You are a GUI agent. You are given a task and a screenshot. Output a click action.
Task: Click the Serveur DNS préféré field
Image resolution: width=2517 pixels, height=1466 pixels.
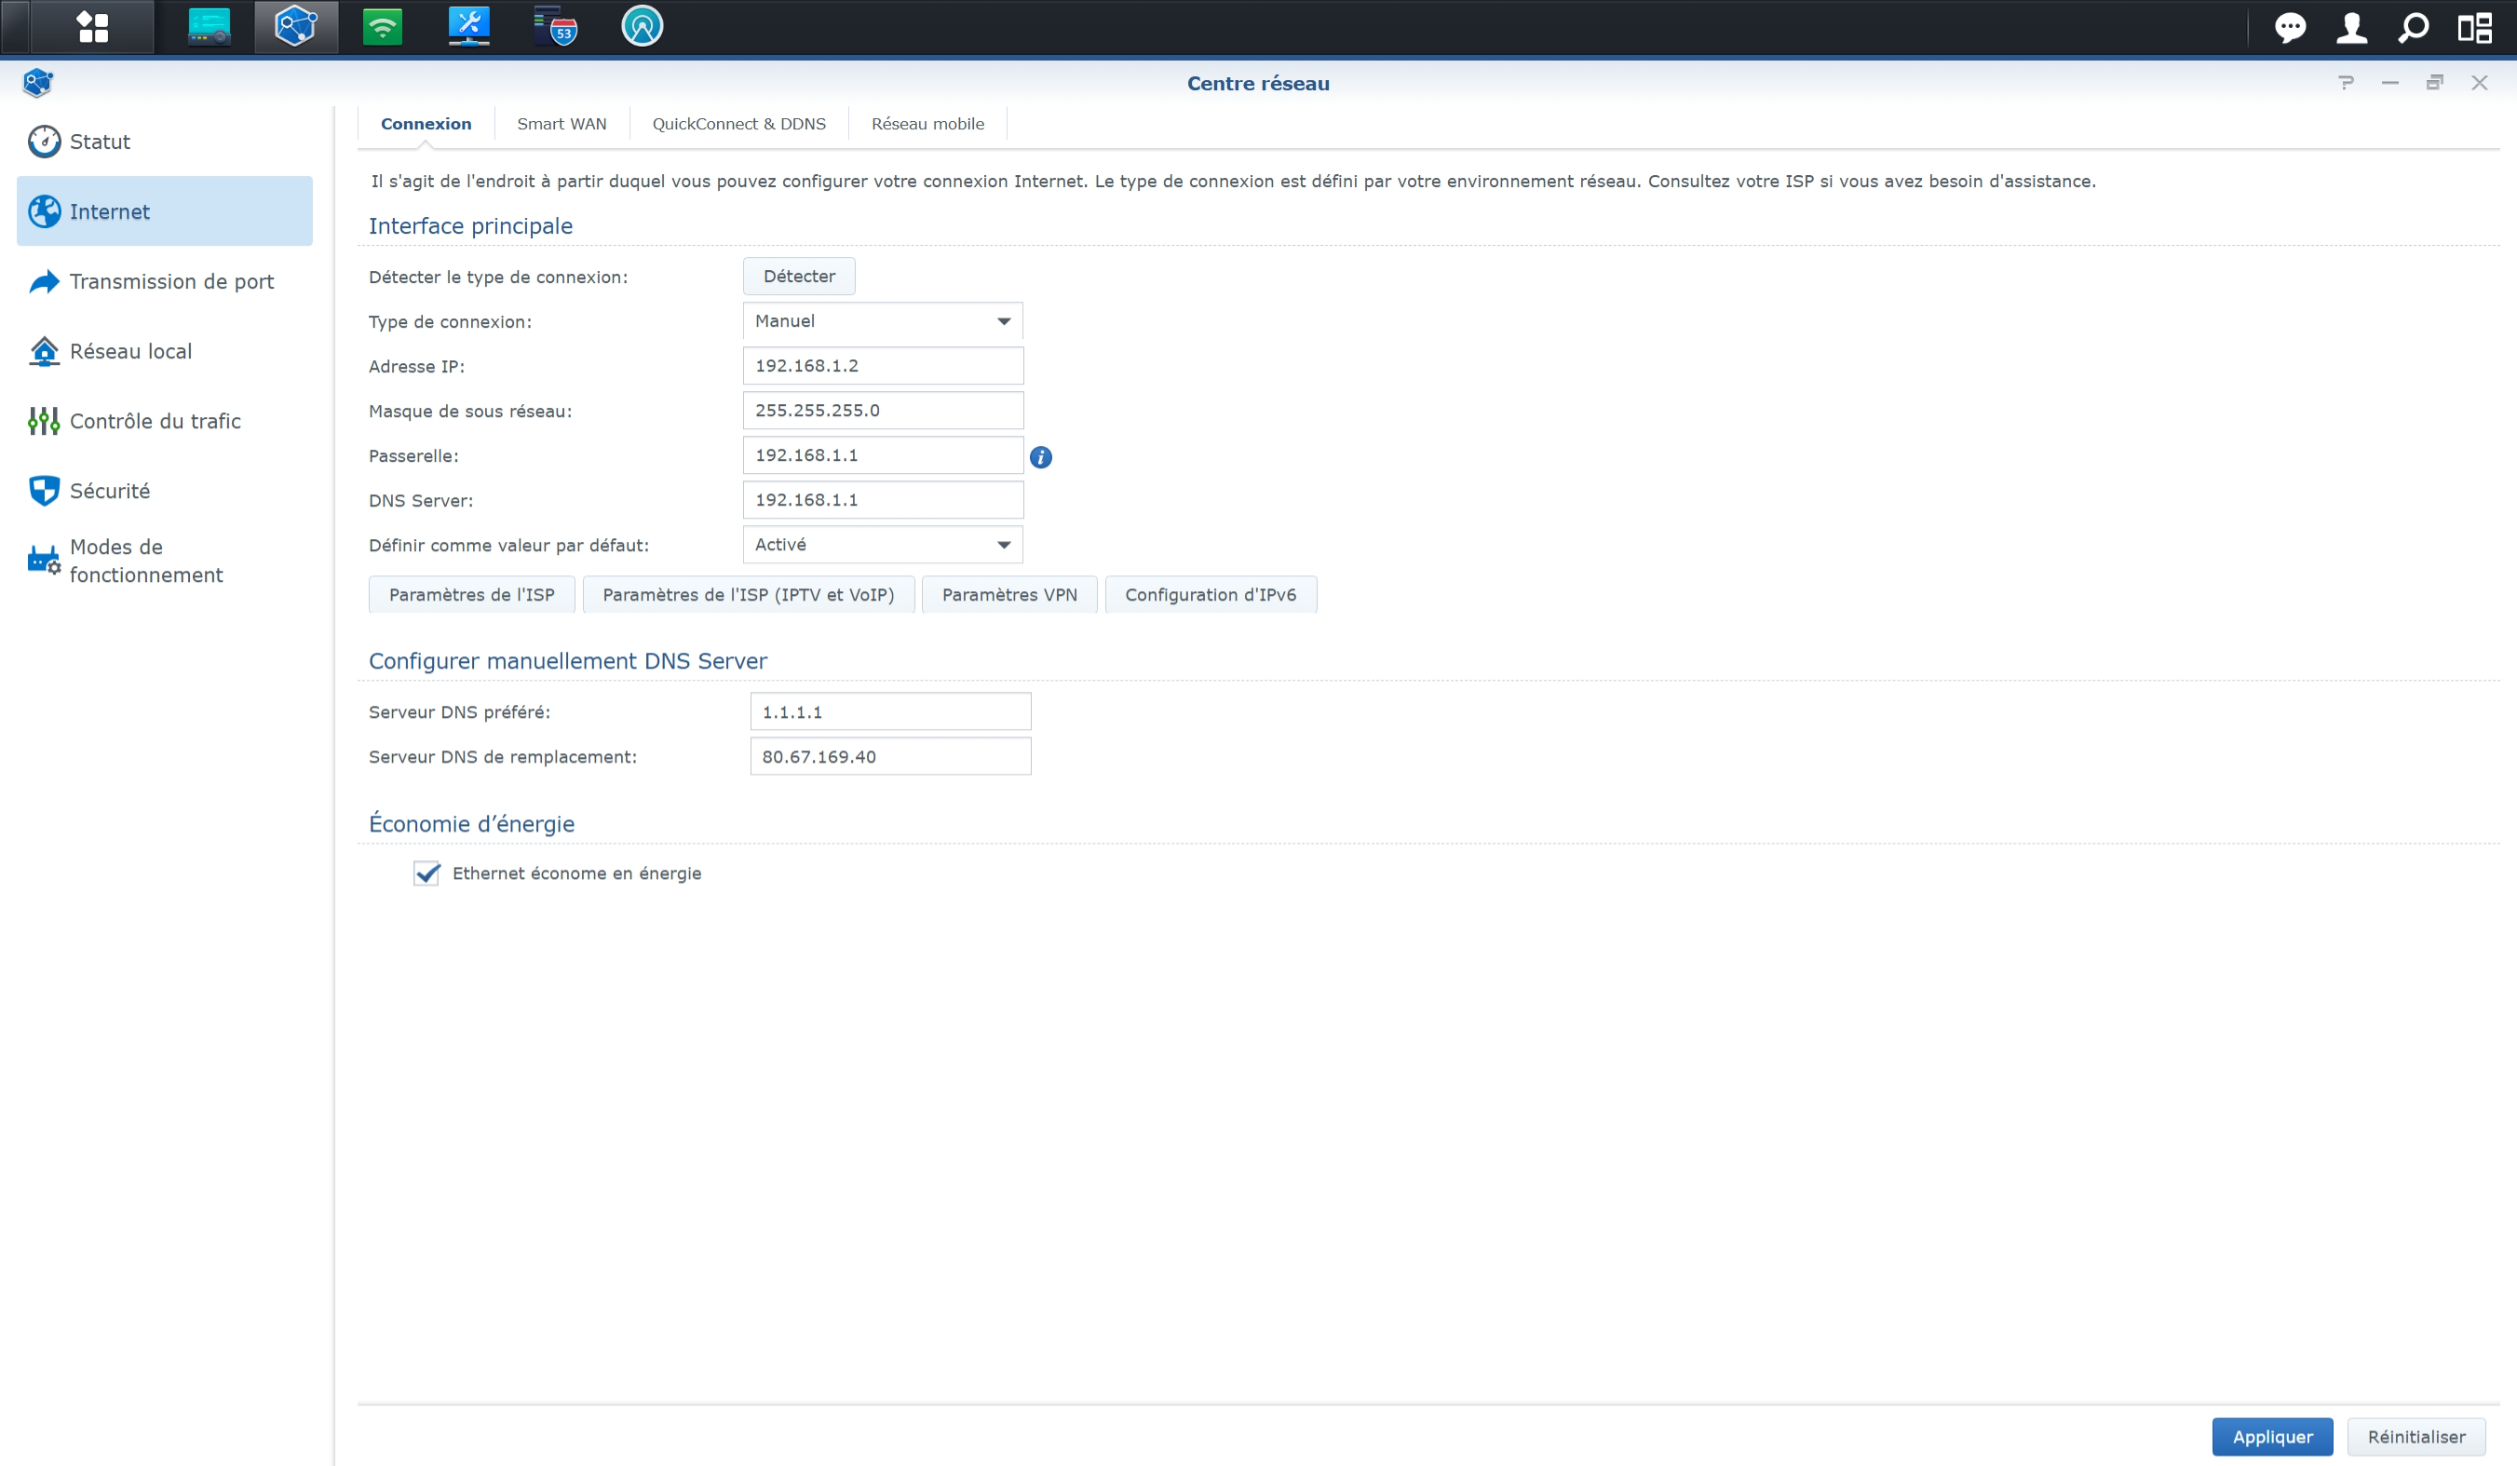pyautogui.click(x=889, y=712)
